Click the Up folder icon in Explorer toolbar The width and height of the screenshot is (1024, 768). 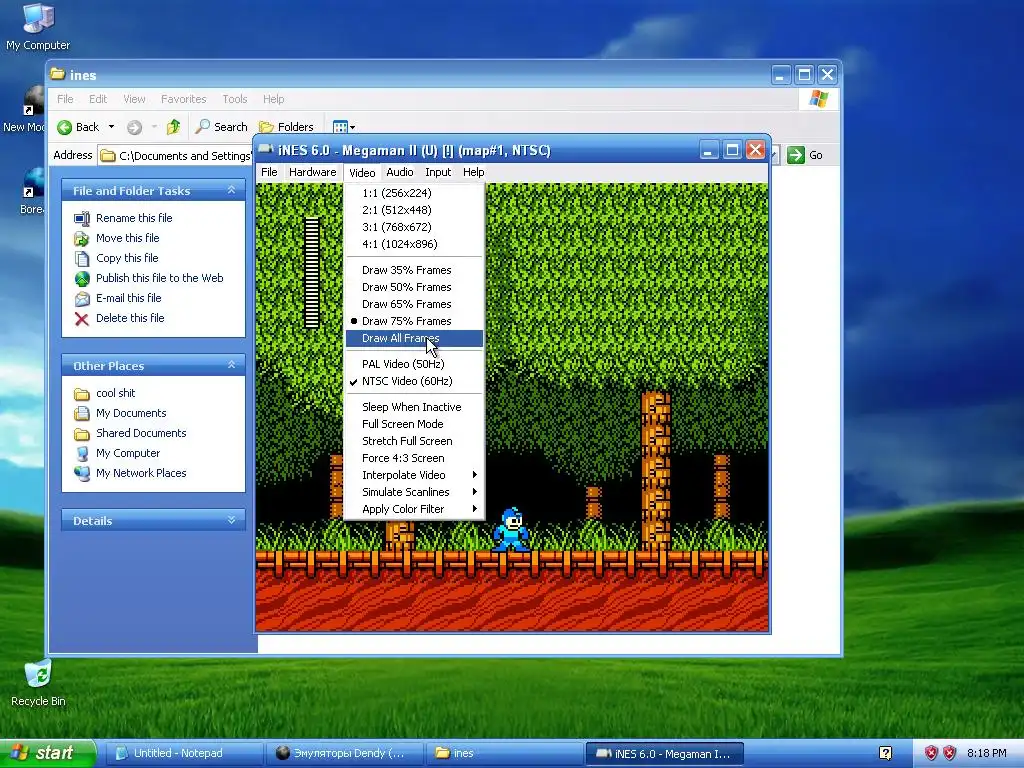(173, 127)
